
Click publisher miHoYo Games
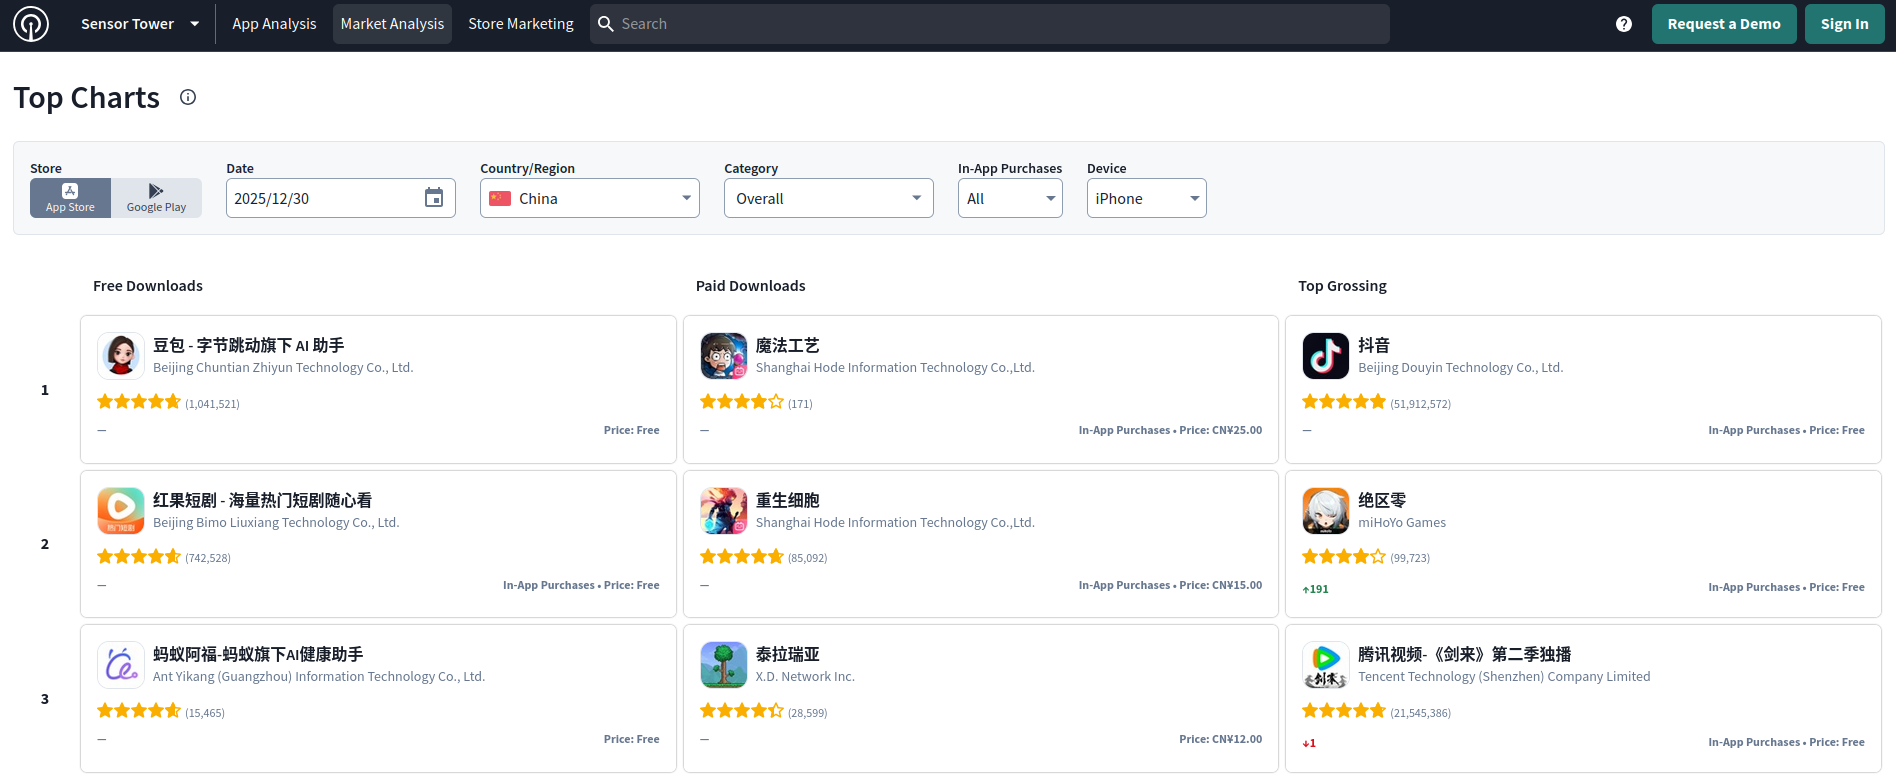(x=1402, y=523)
